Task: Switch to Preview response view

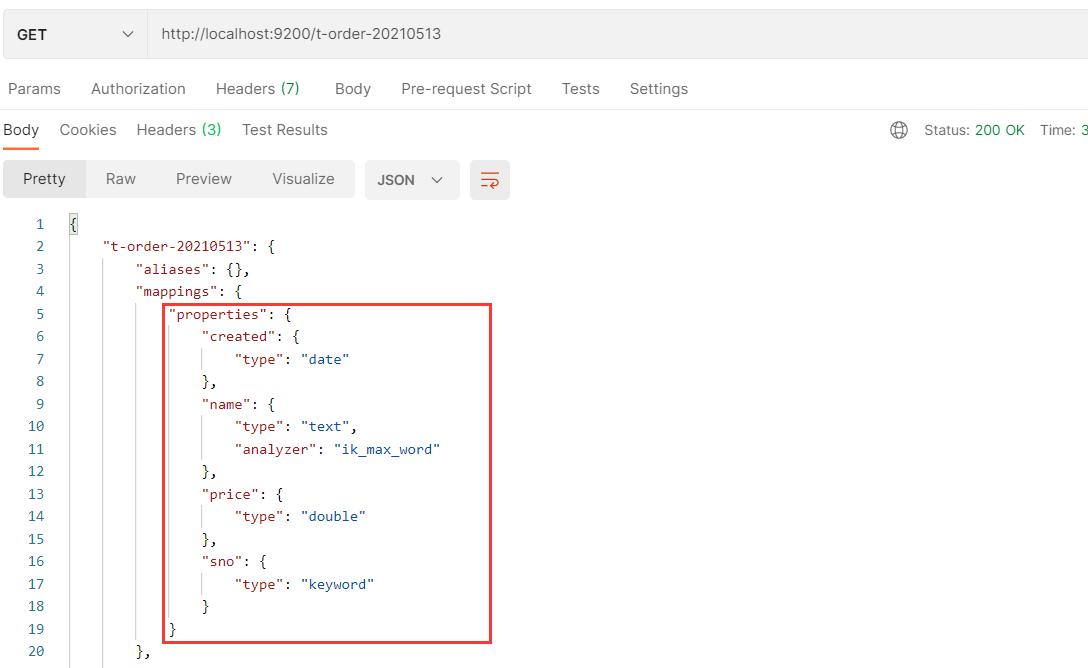Action: pyautogui.click(x=203, y=179)
